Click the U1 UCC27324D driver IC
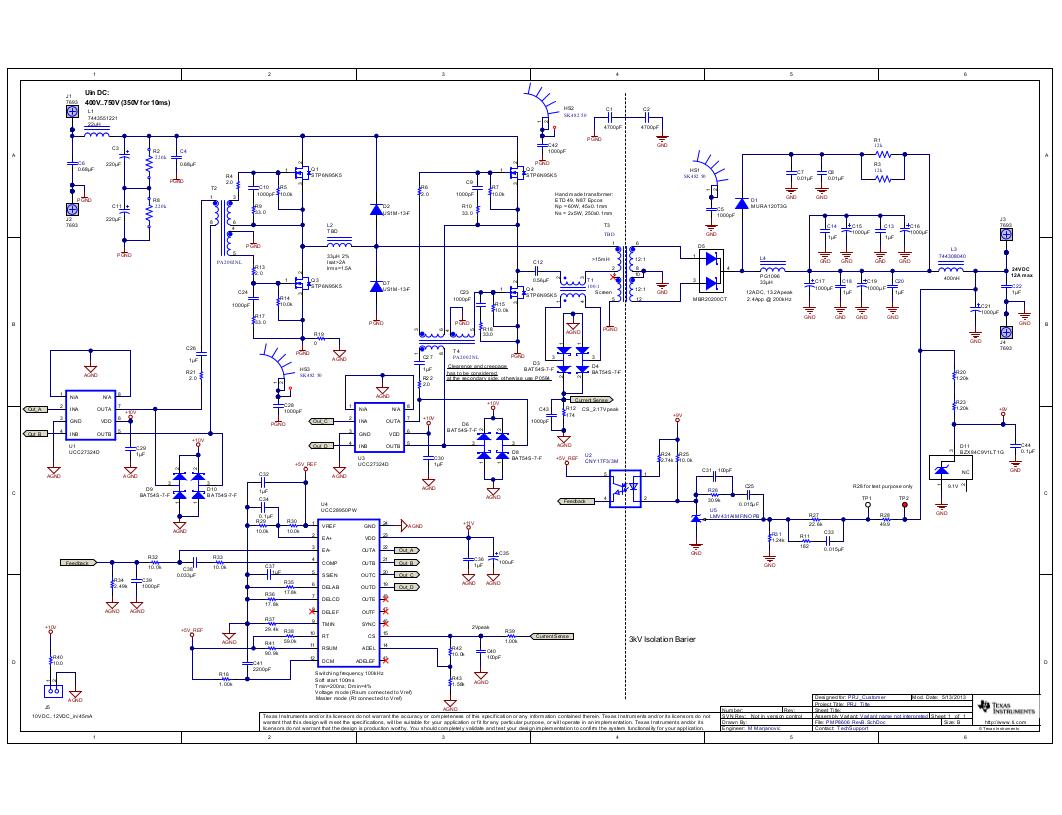The image size is (1062, 815). (91, 415)
